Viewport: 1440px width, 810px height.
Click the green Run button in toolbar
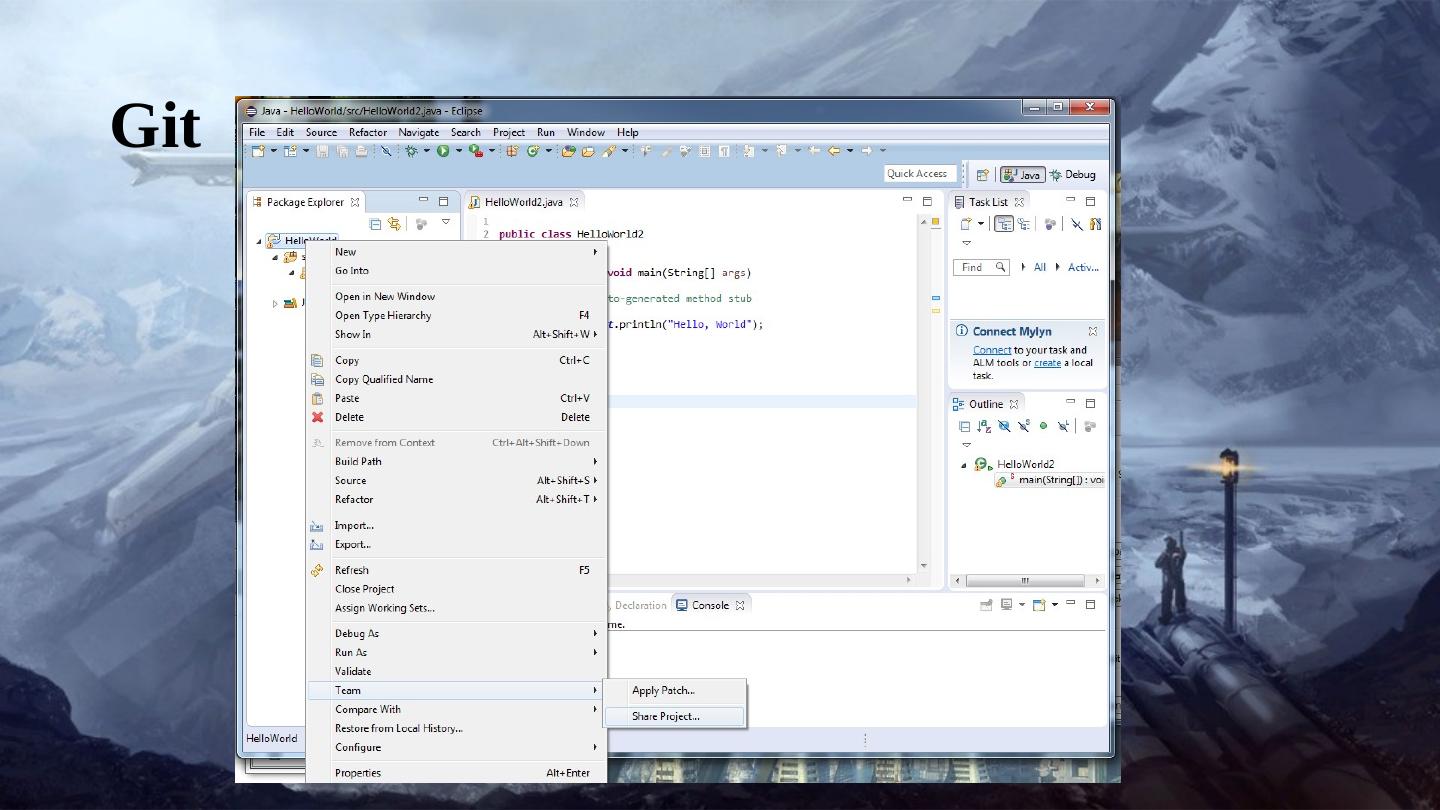click(442, 151)
